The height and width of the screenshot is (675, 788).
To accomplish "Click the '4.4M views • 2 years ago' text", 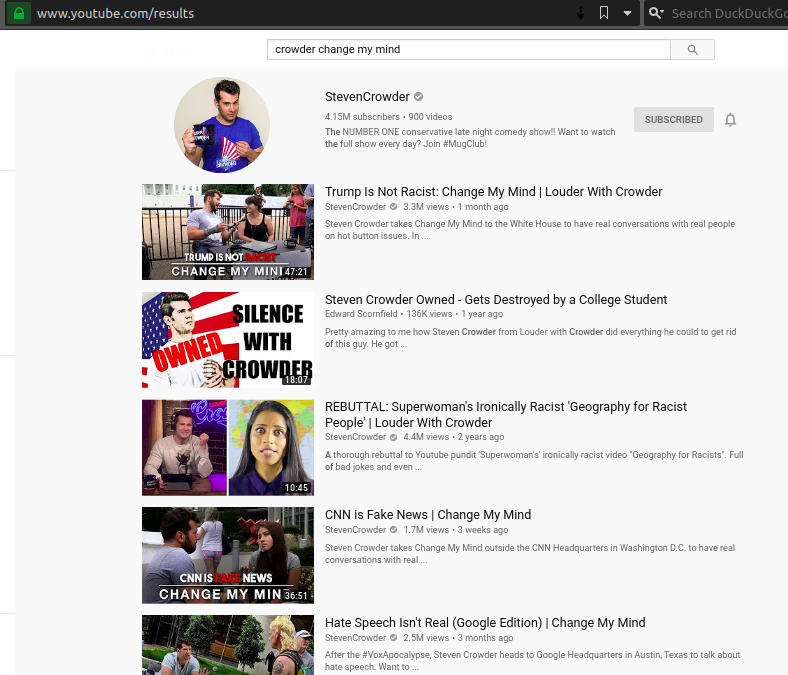I will click(x=453, y=437).
